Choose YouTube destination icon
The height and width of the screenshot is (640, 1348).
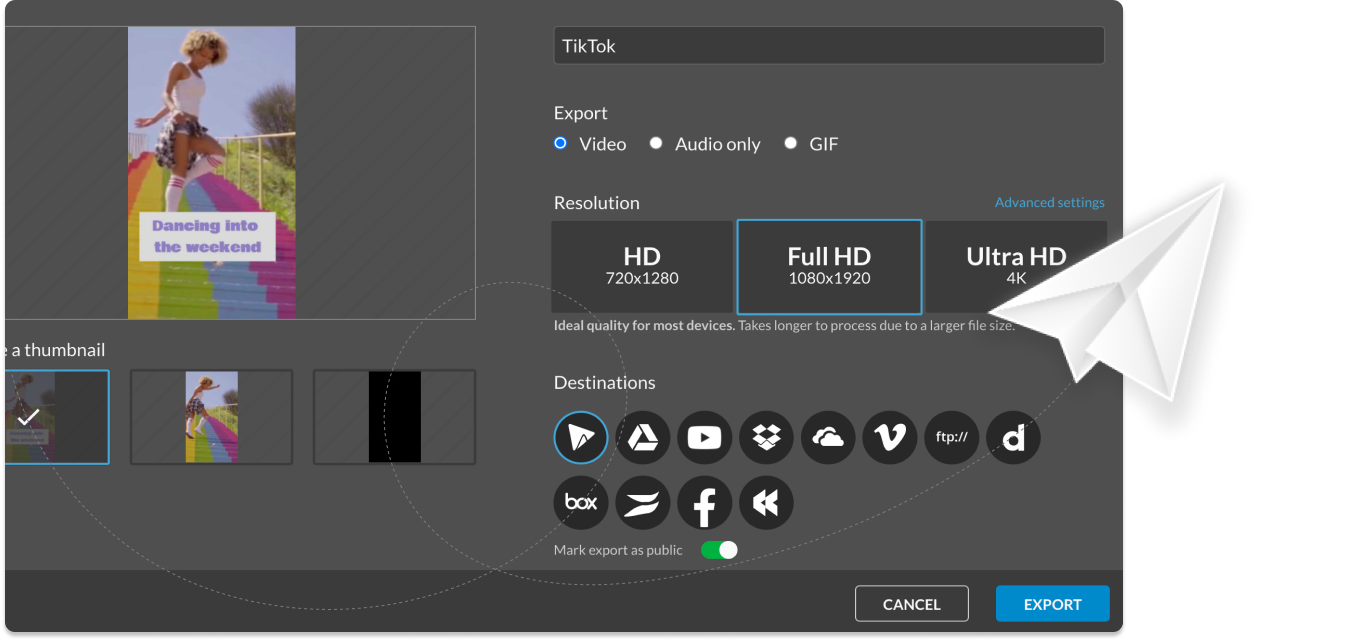[x=704, y=438]
